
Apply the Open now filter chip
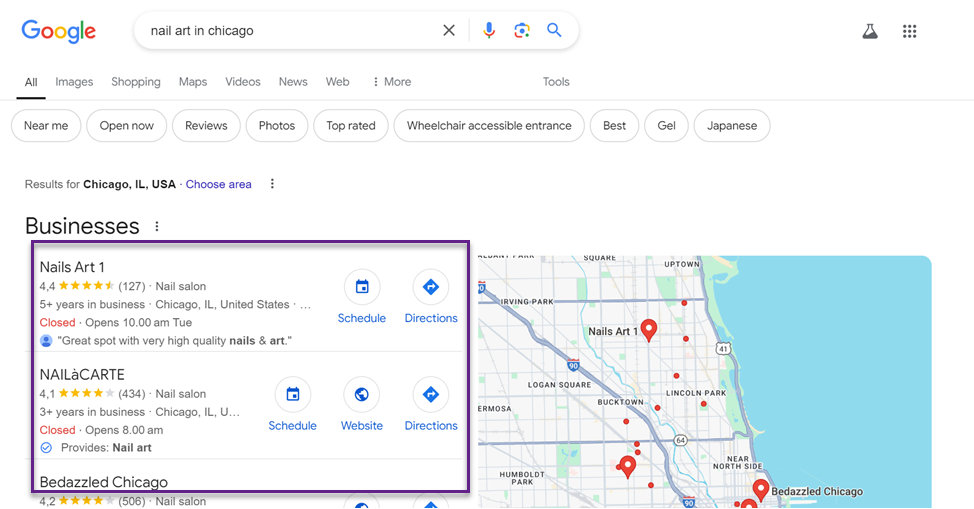pos(127,126)
